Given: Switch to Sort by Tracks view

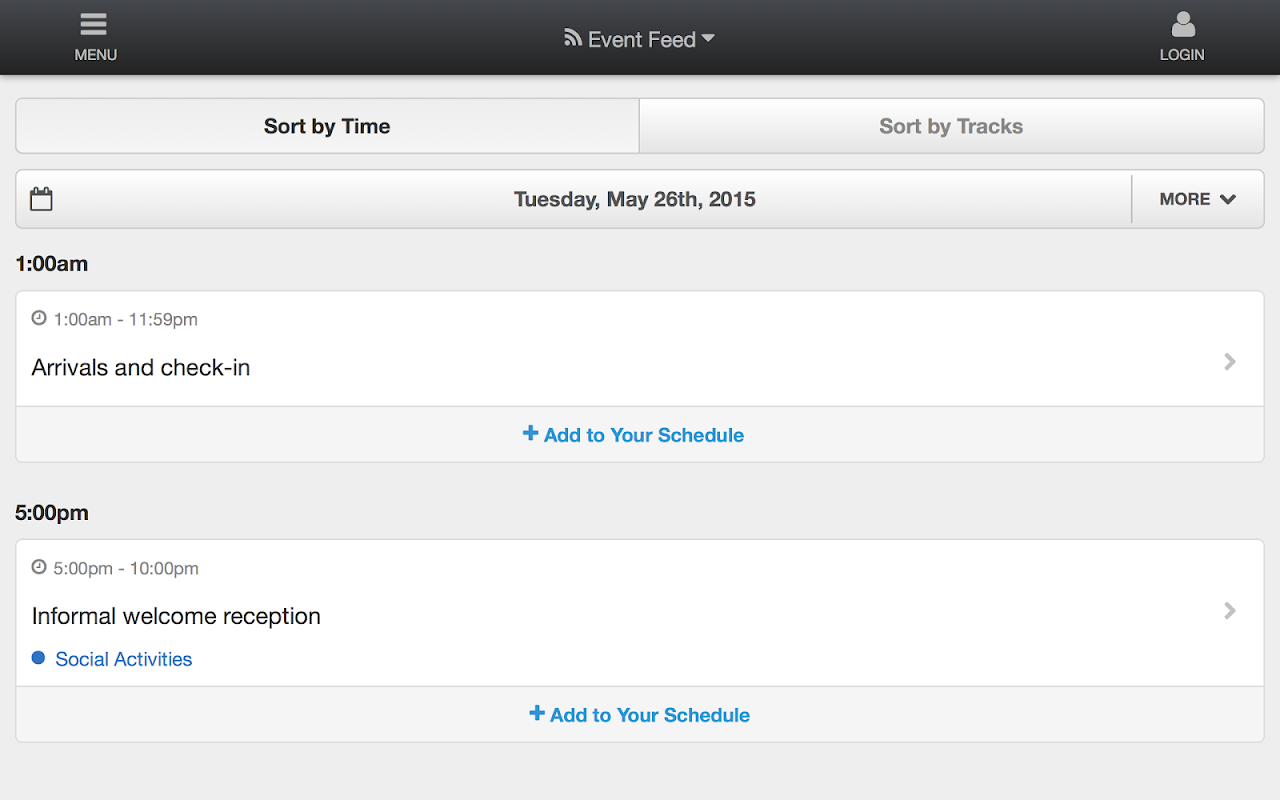Looking at the screenshot, I should [x=951, y=126].
